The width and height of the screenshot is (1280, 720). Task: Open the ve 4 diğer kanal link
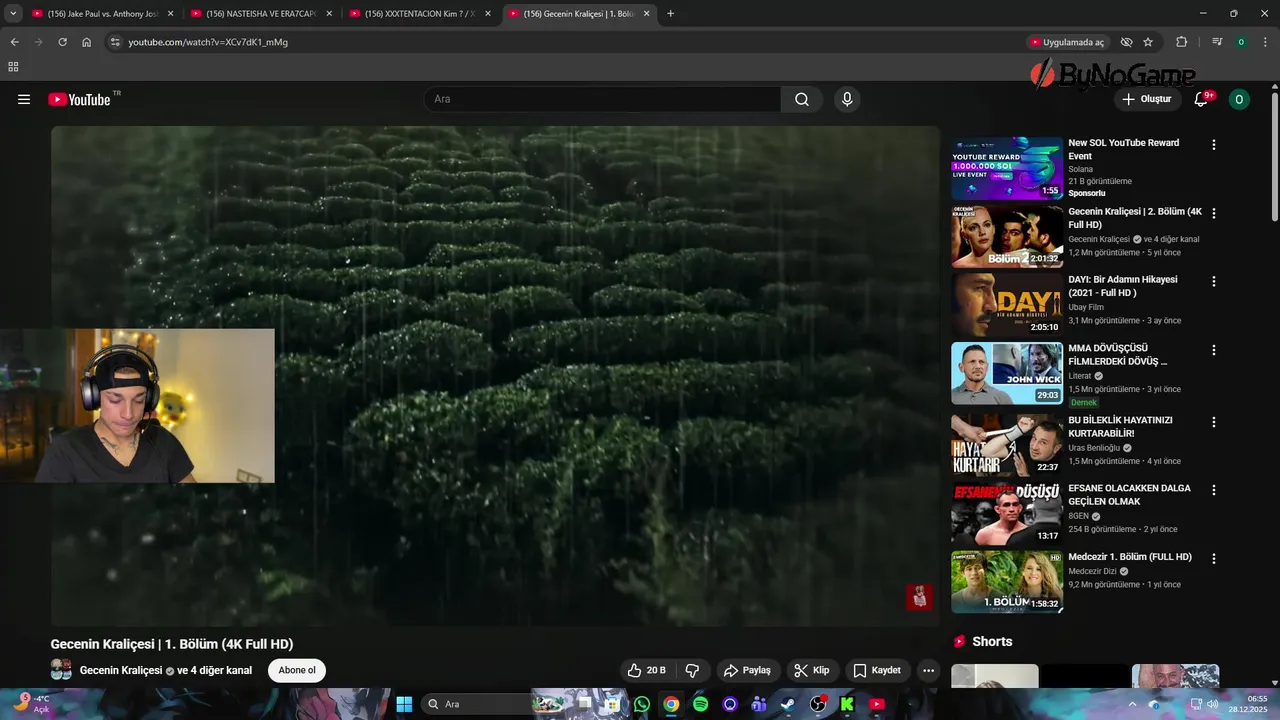tap(214, 670)
